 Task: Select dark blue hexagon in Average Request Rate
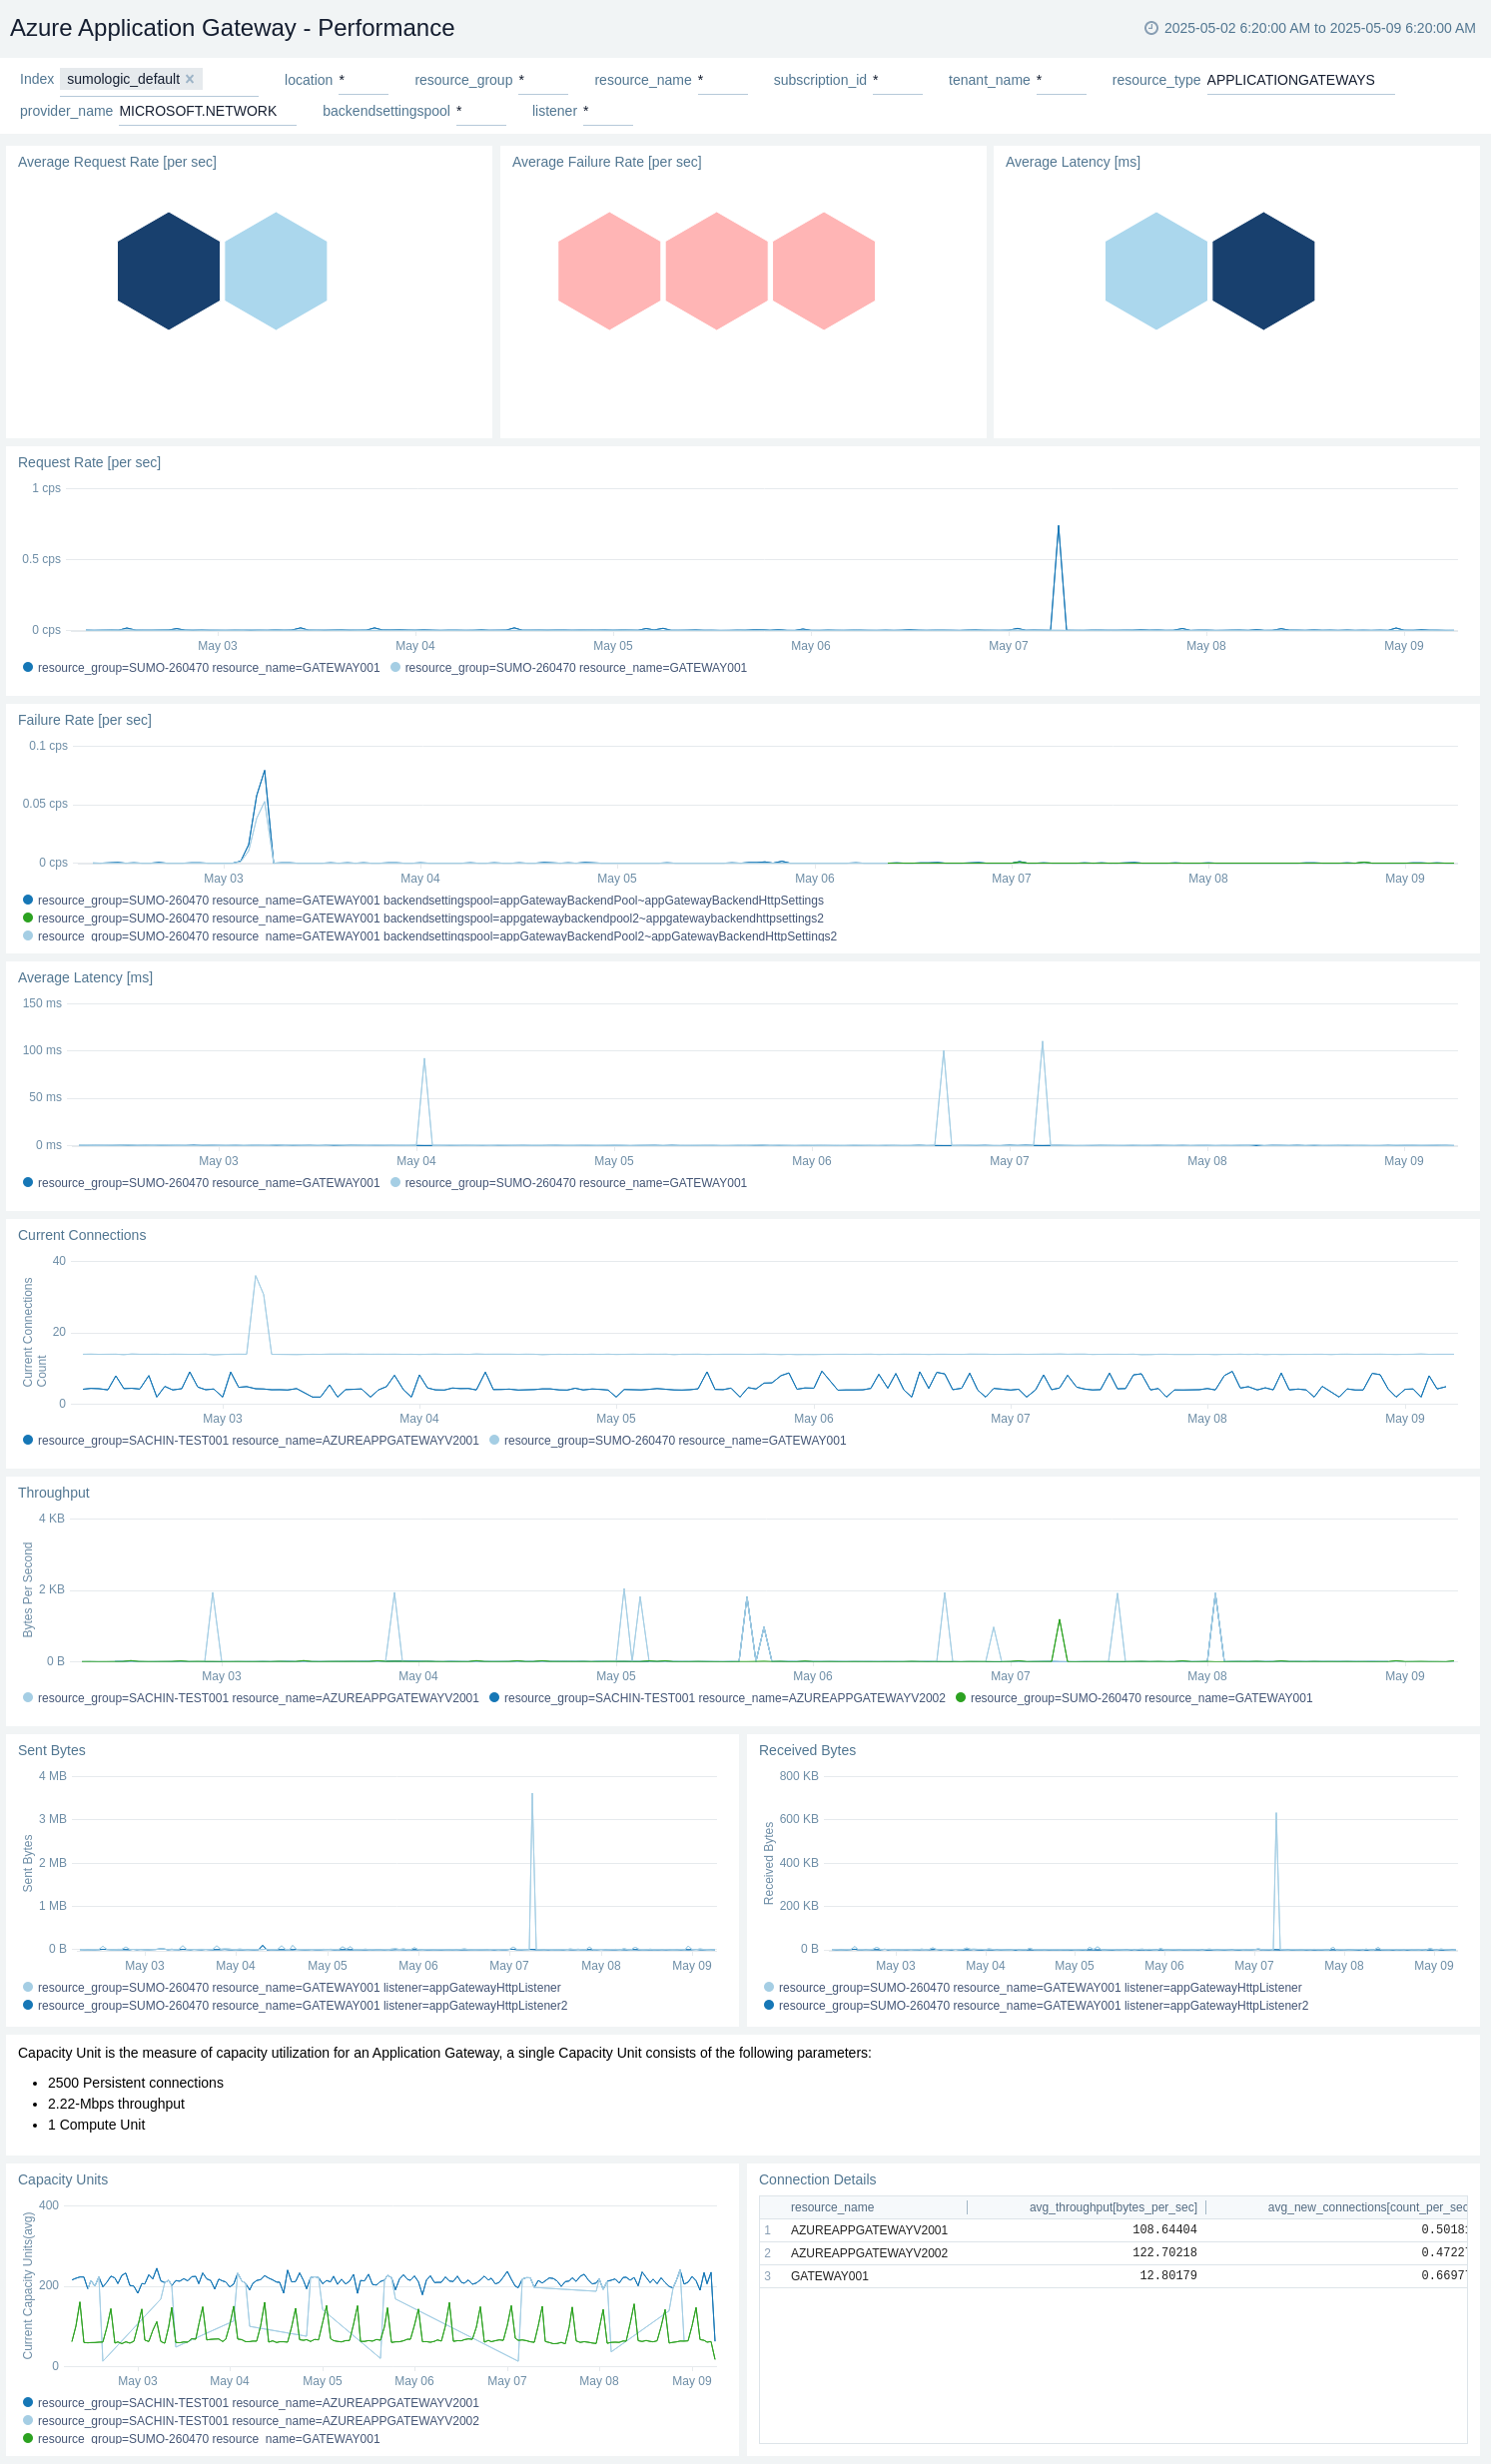coord(169,271)
